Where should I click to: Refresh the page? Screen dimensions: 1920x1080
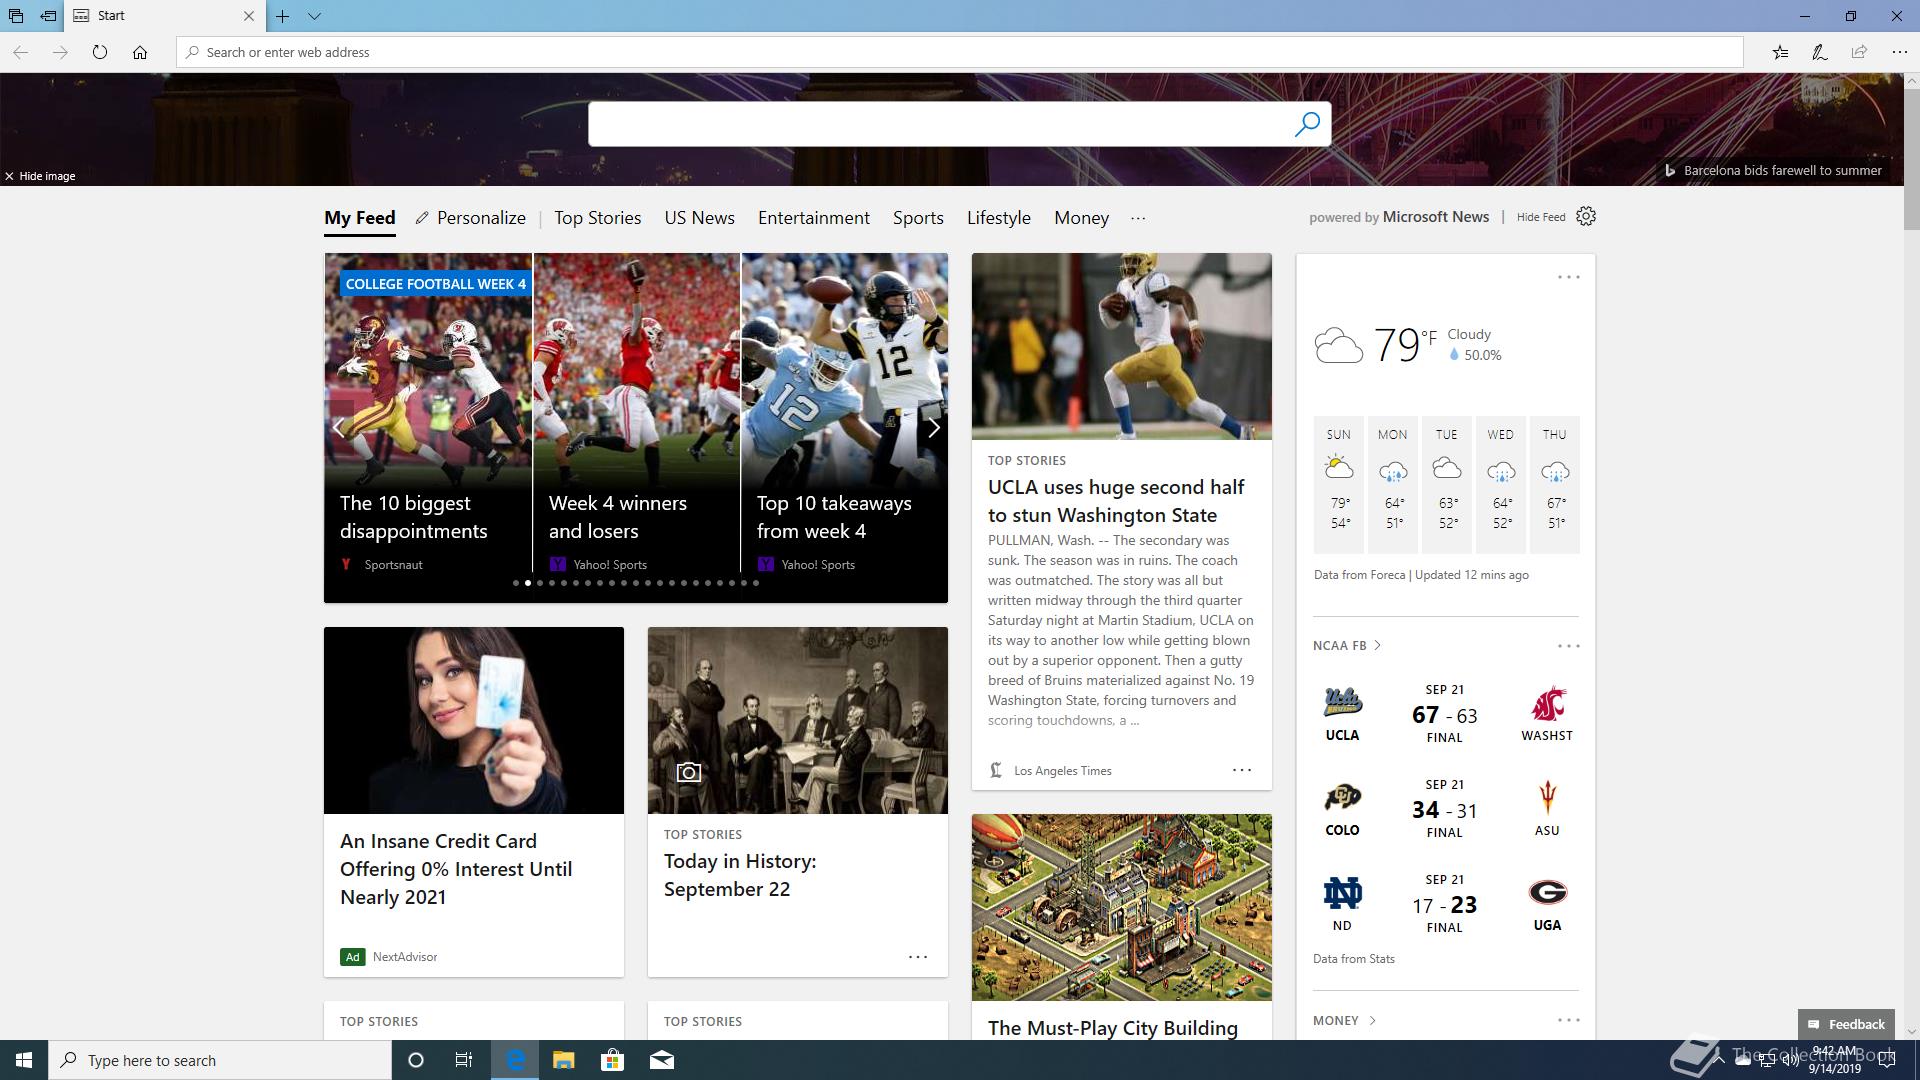(100, 52)
